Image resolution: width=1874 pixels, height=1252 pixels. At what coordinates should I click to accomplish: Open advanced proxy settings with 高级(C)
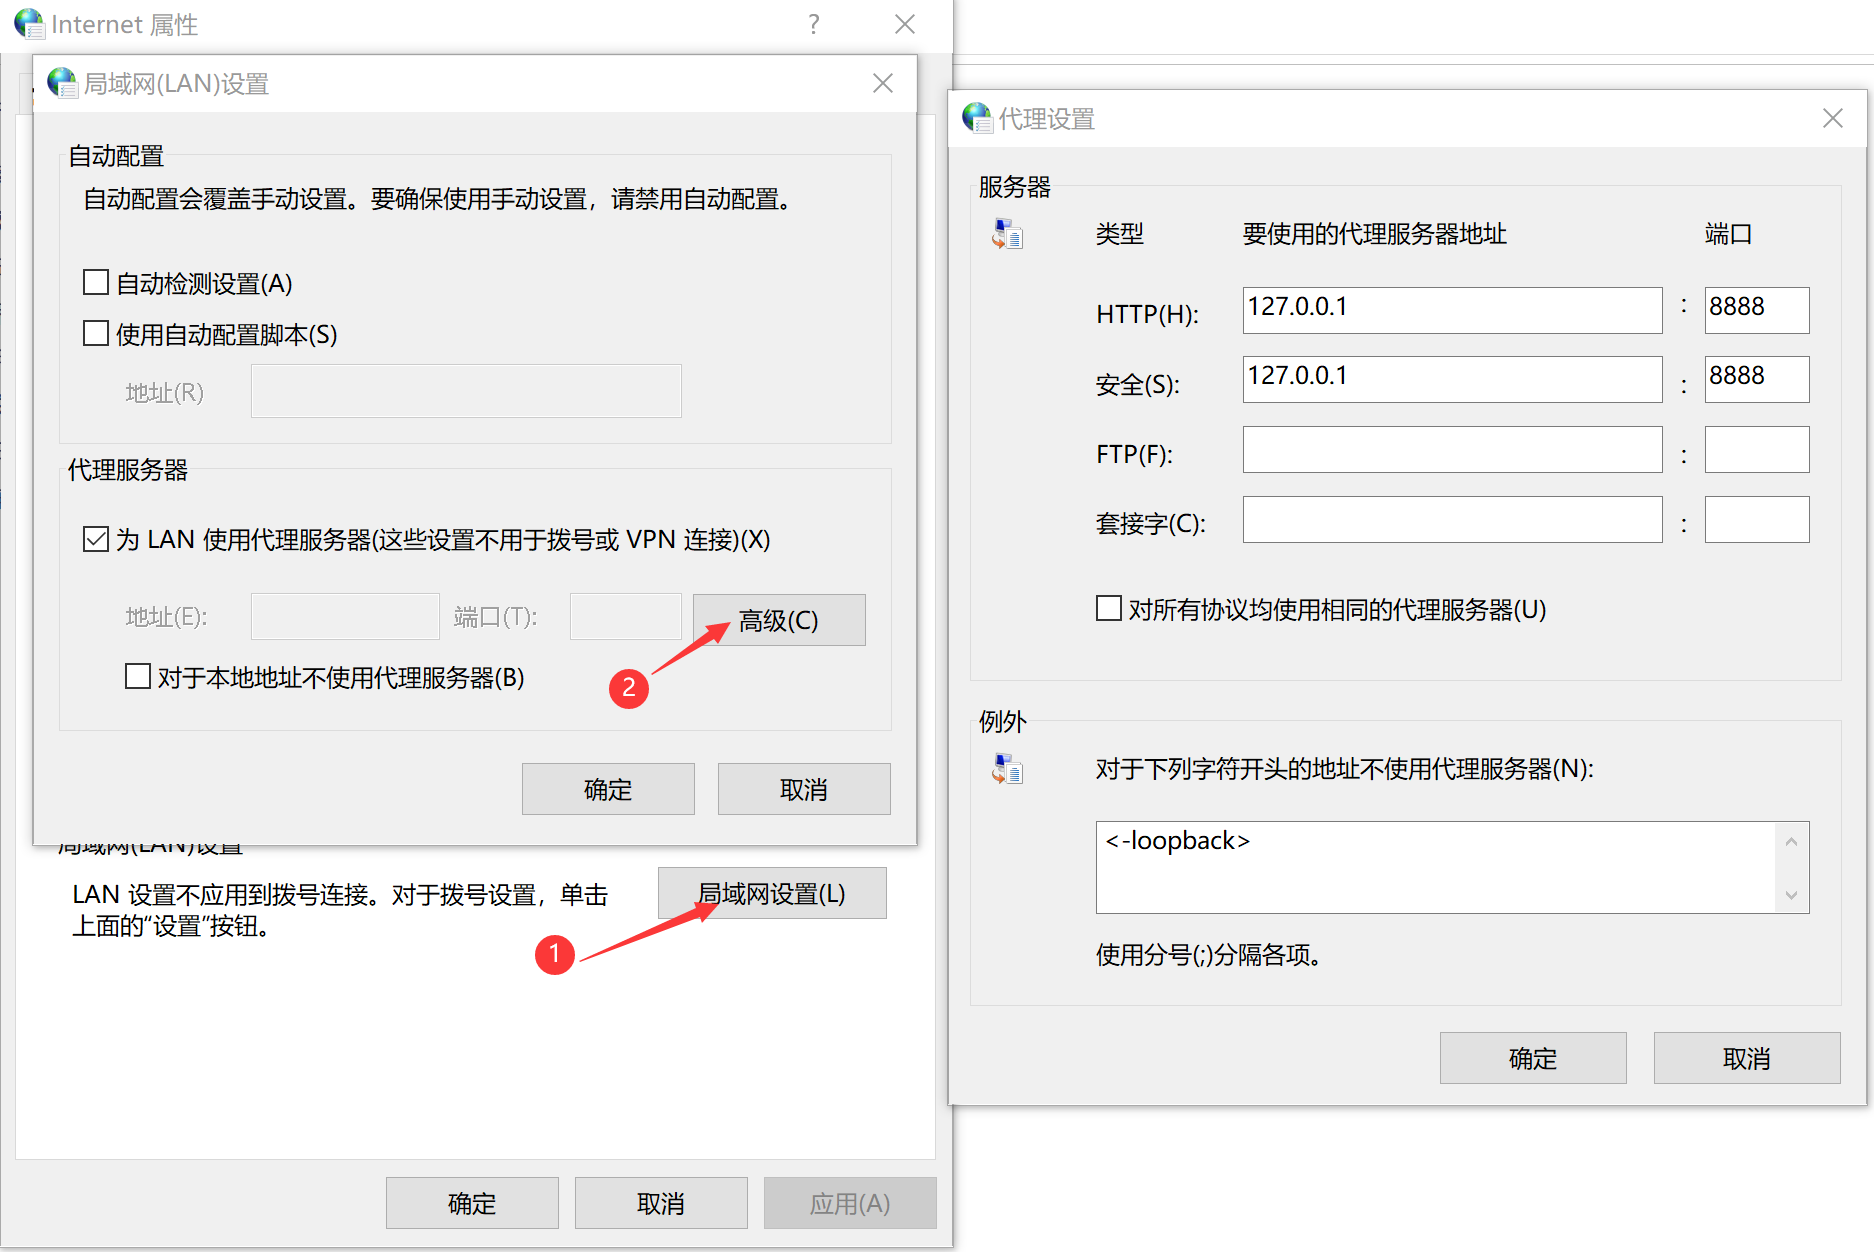(x=779, y=620)
